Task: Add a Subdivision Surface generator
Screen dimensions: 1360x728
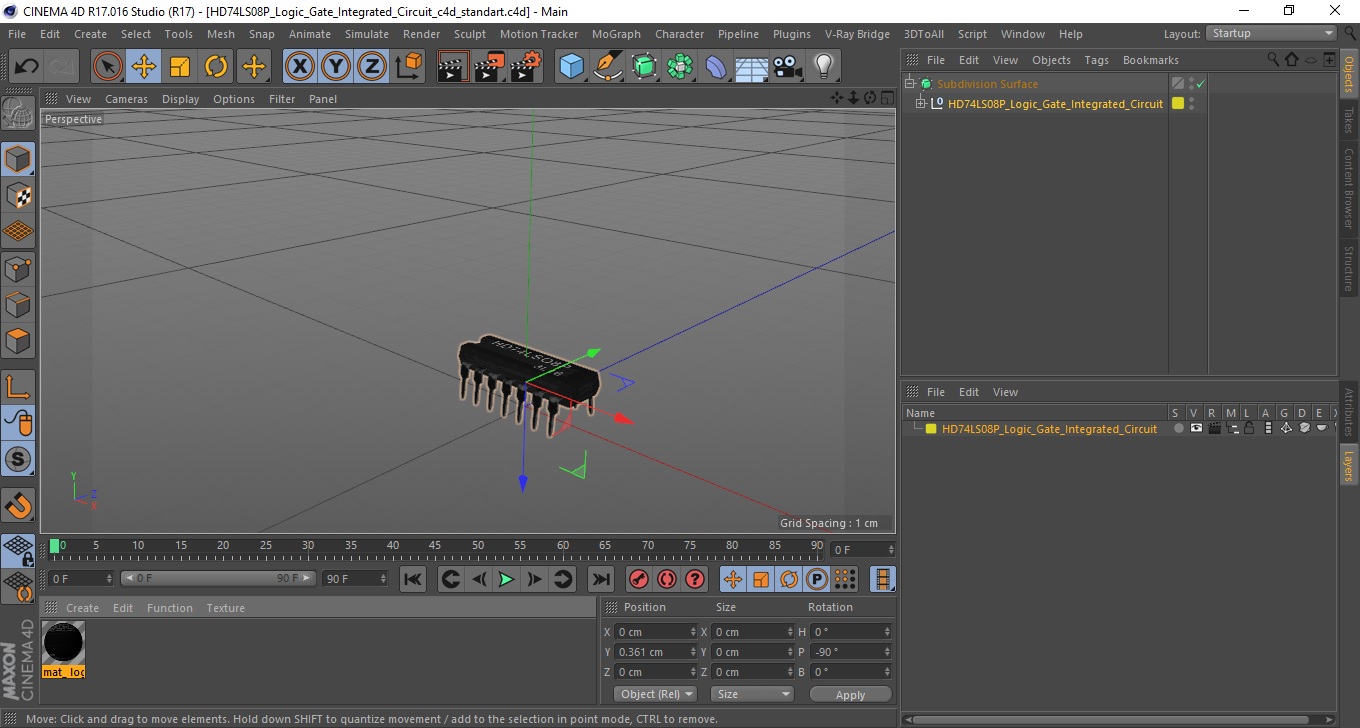Action: (644, 67)
